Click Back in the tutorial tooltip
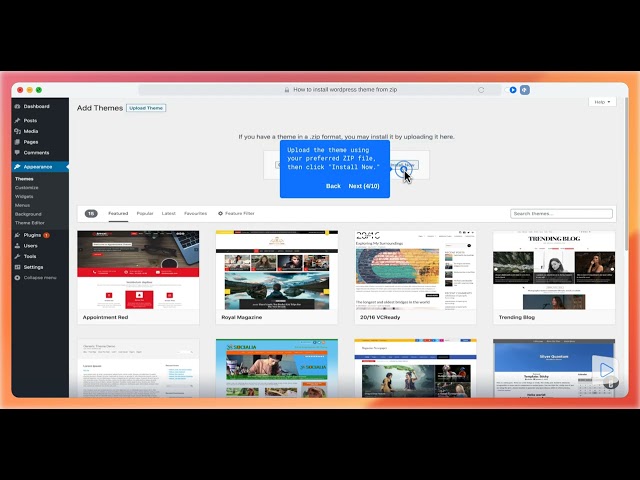The width and height of the screenshot is (640, 480). click(333, 186)
